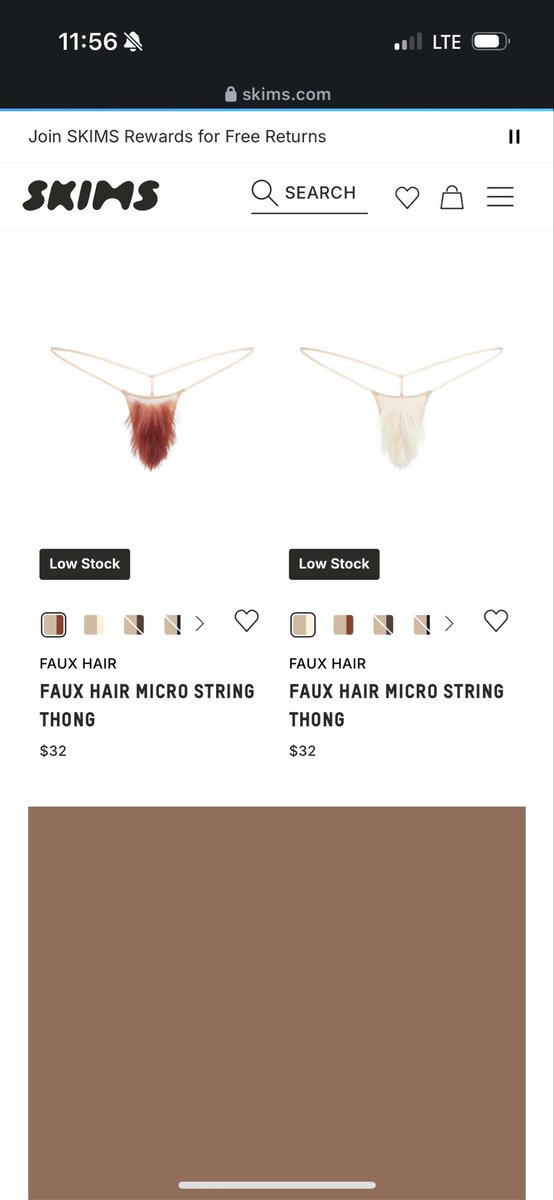This screenshot has height=1200, width=554.
Task: Select the rust swatch on right product
Action: tap(343, 625)
